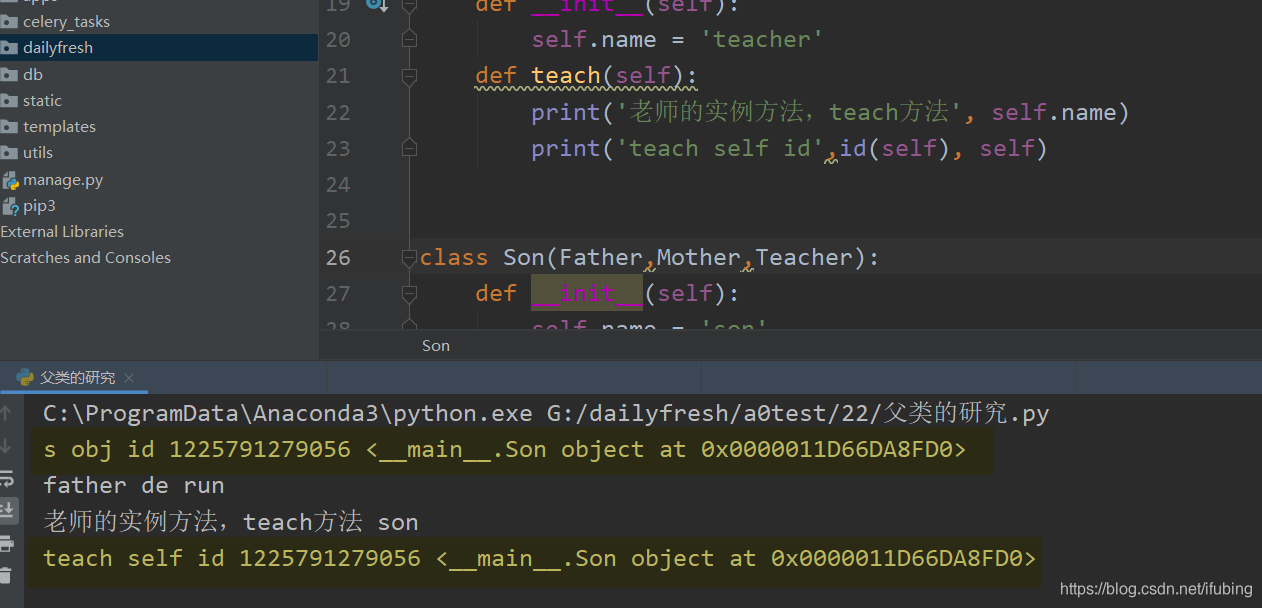The width and height of the screenshot is (1262, 608).
Task: Select the celery_tasks folder
Action: pyautogui.click(x=67, y=22)
